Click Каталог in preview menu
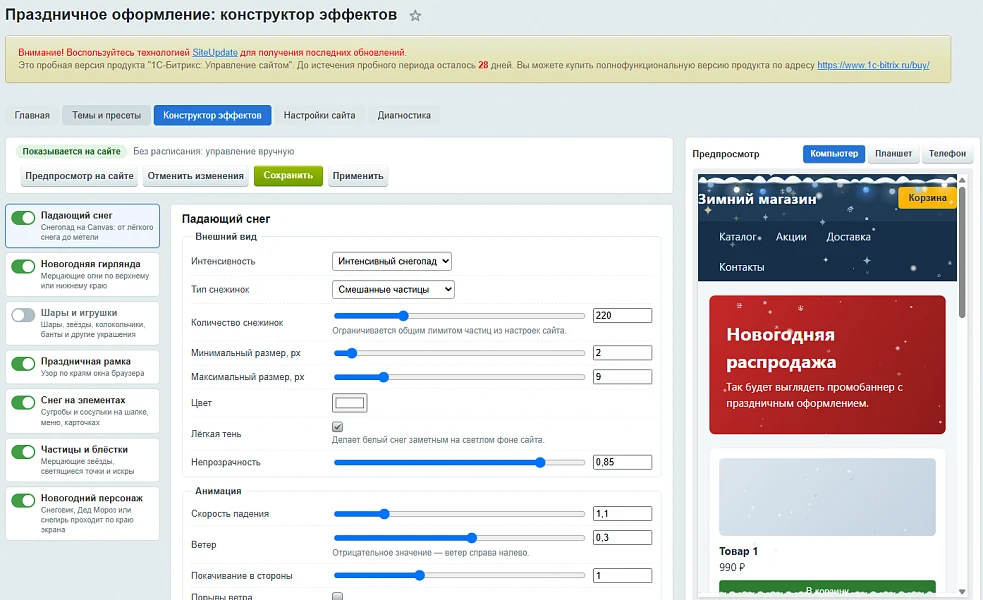 [x=738, y=237]
